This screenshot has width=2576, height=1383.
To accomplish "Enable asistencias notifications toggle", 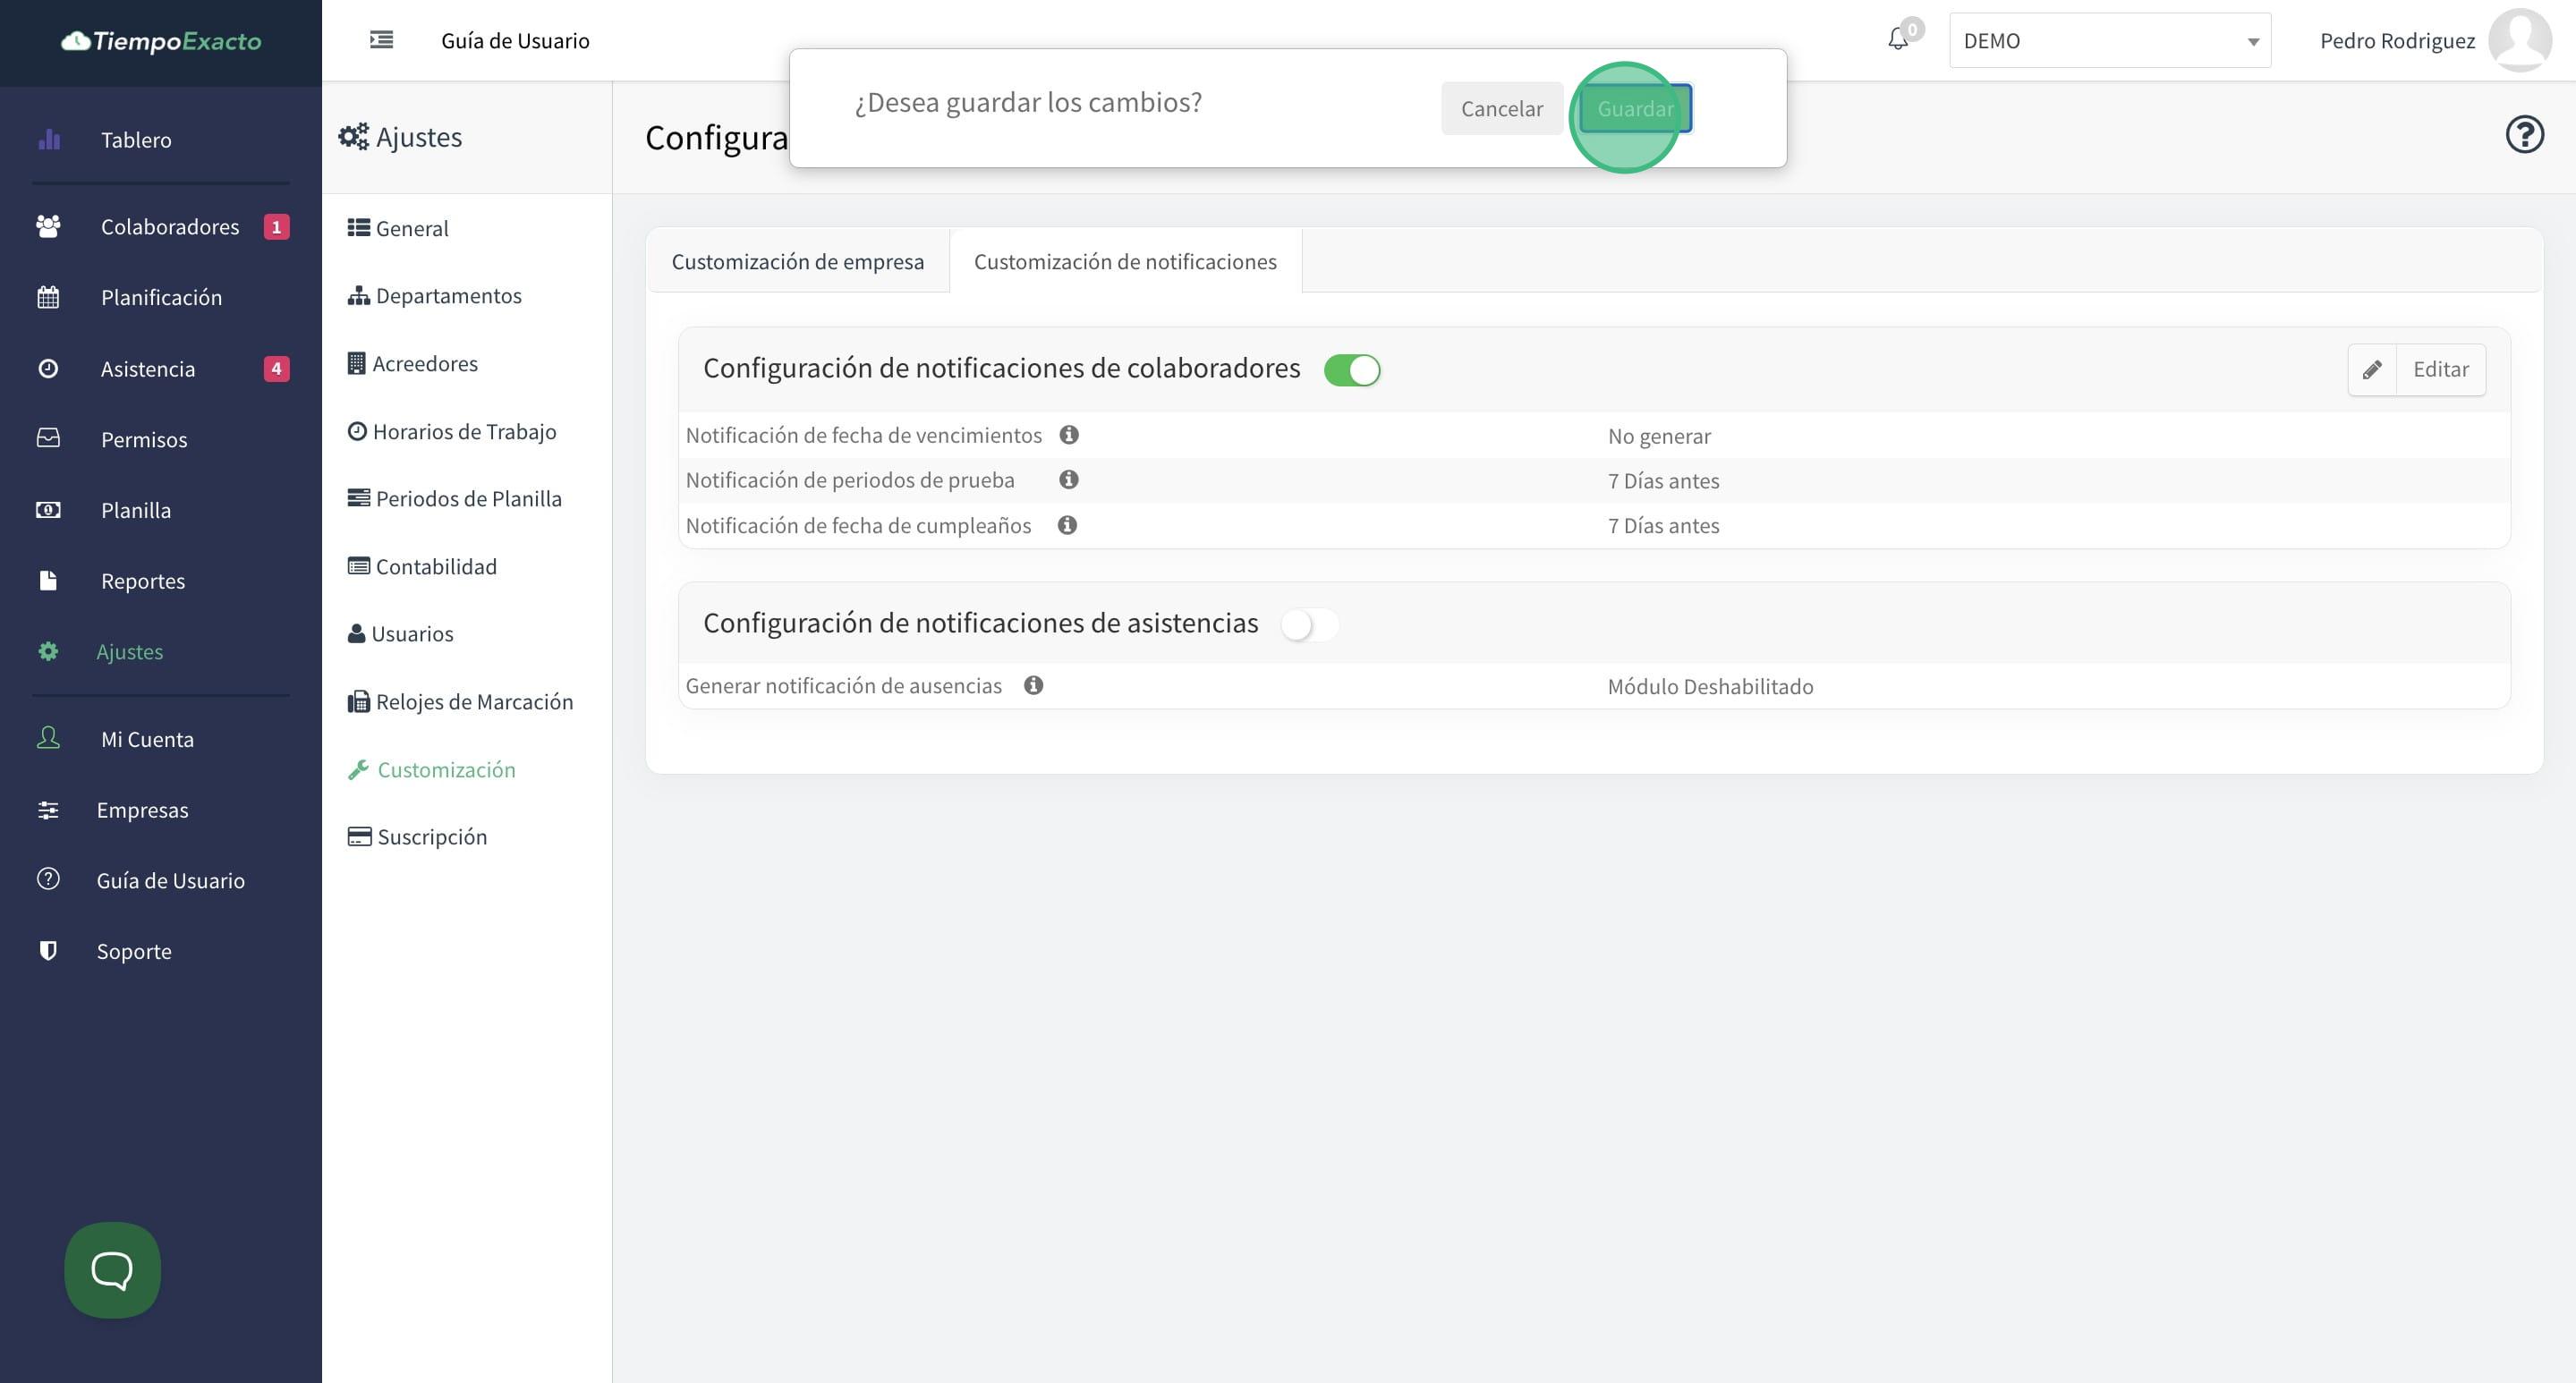I will [x=1309, y=625].
